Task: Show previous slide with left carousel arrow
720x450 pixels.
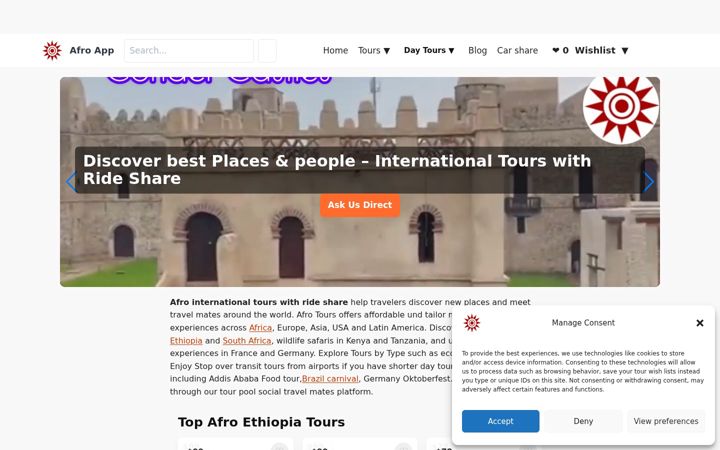Action: (71, 182)
